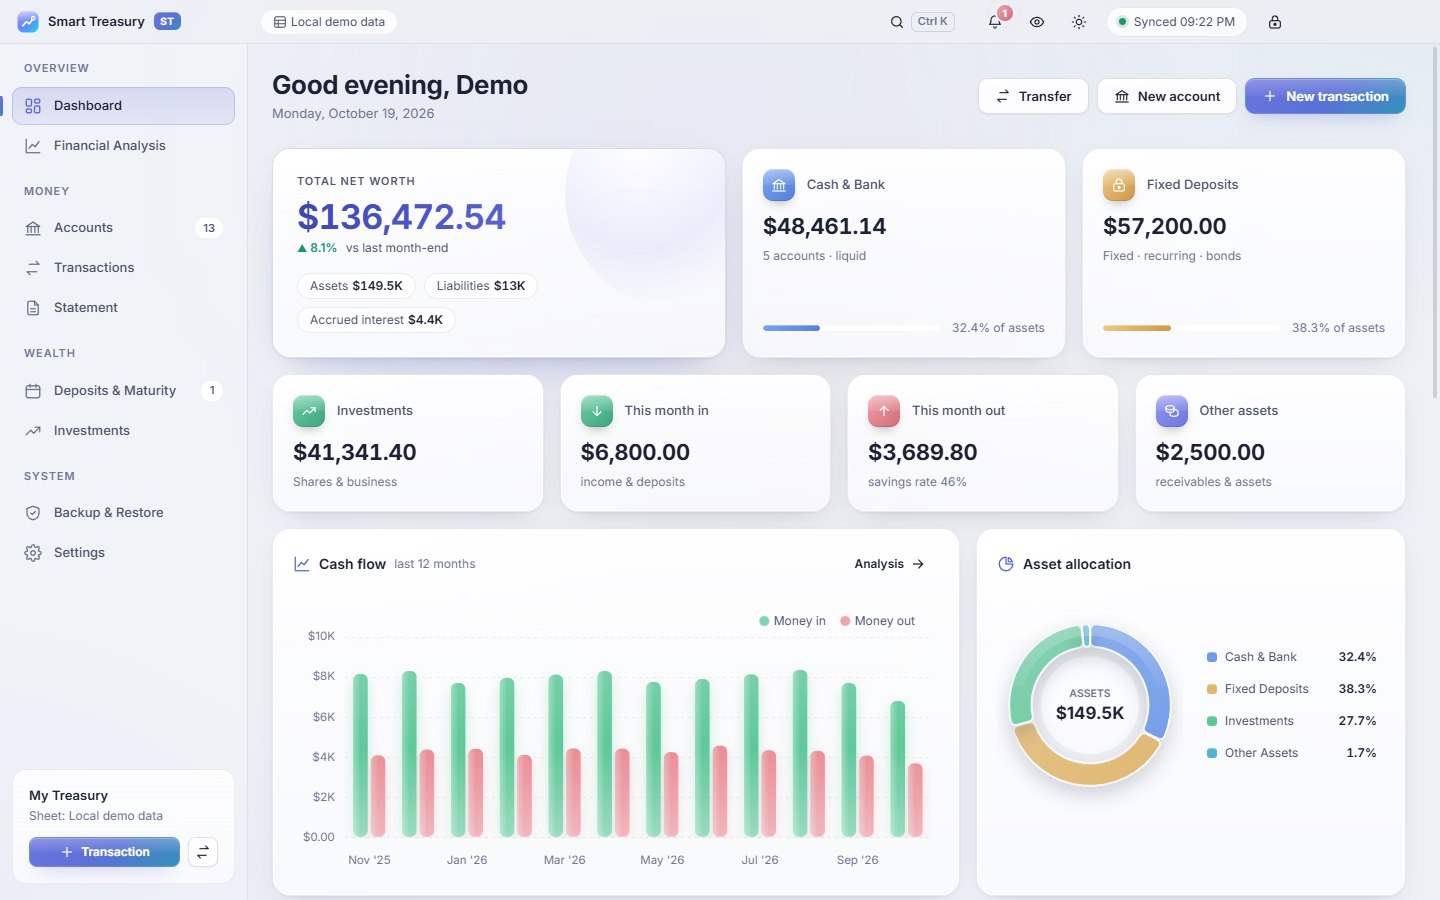Click the Ctrl K search shortcut box
Image resolution: width=1440 pixels, height=900 pixels.
(933, 21)
